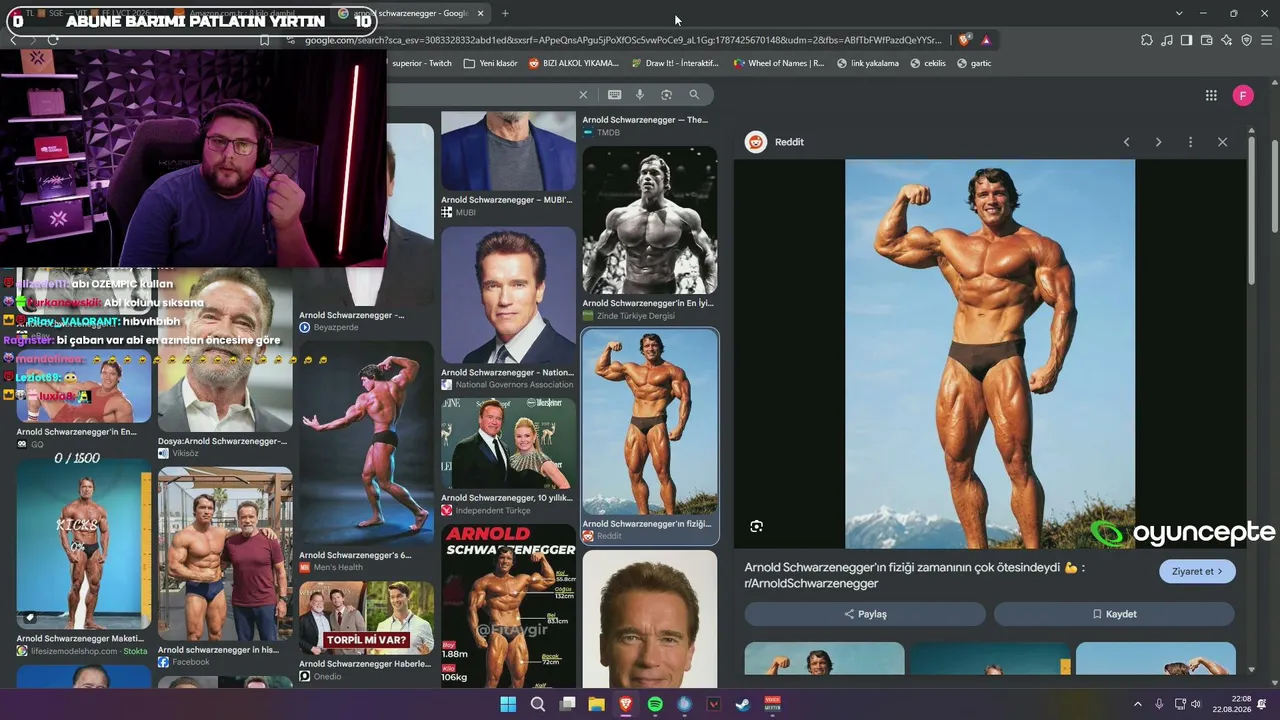Open the Independent Türkçe image result
Image resolution: width=1280 pixels, height=720 pixels.
point(508,443)
